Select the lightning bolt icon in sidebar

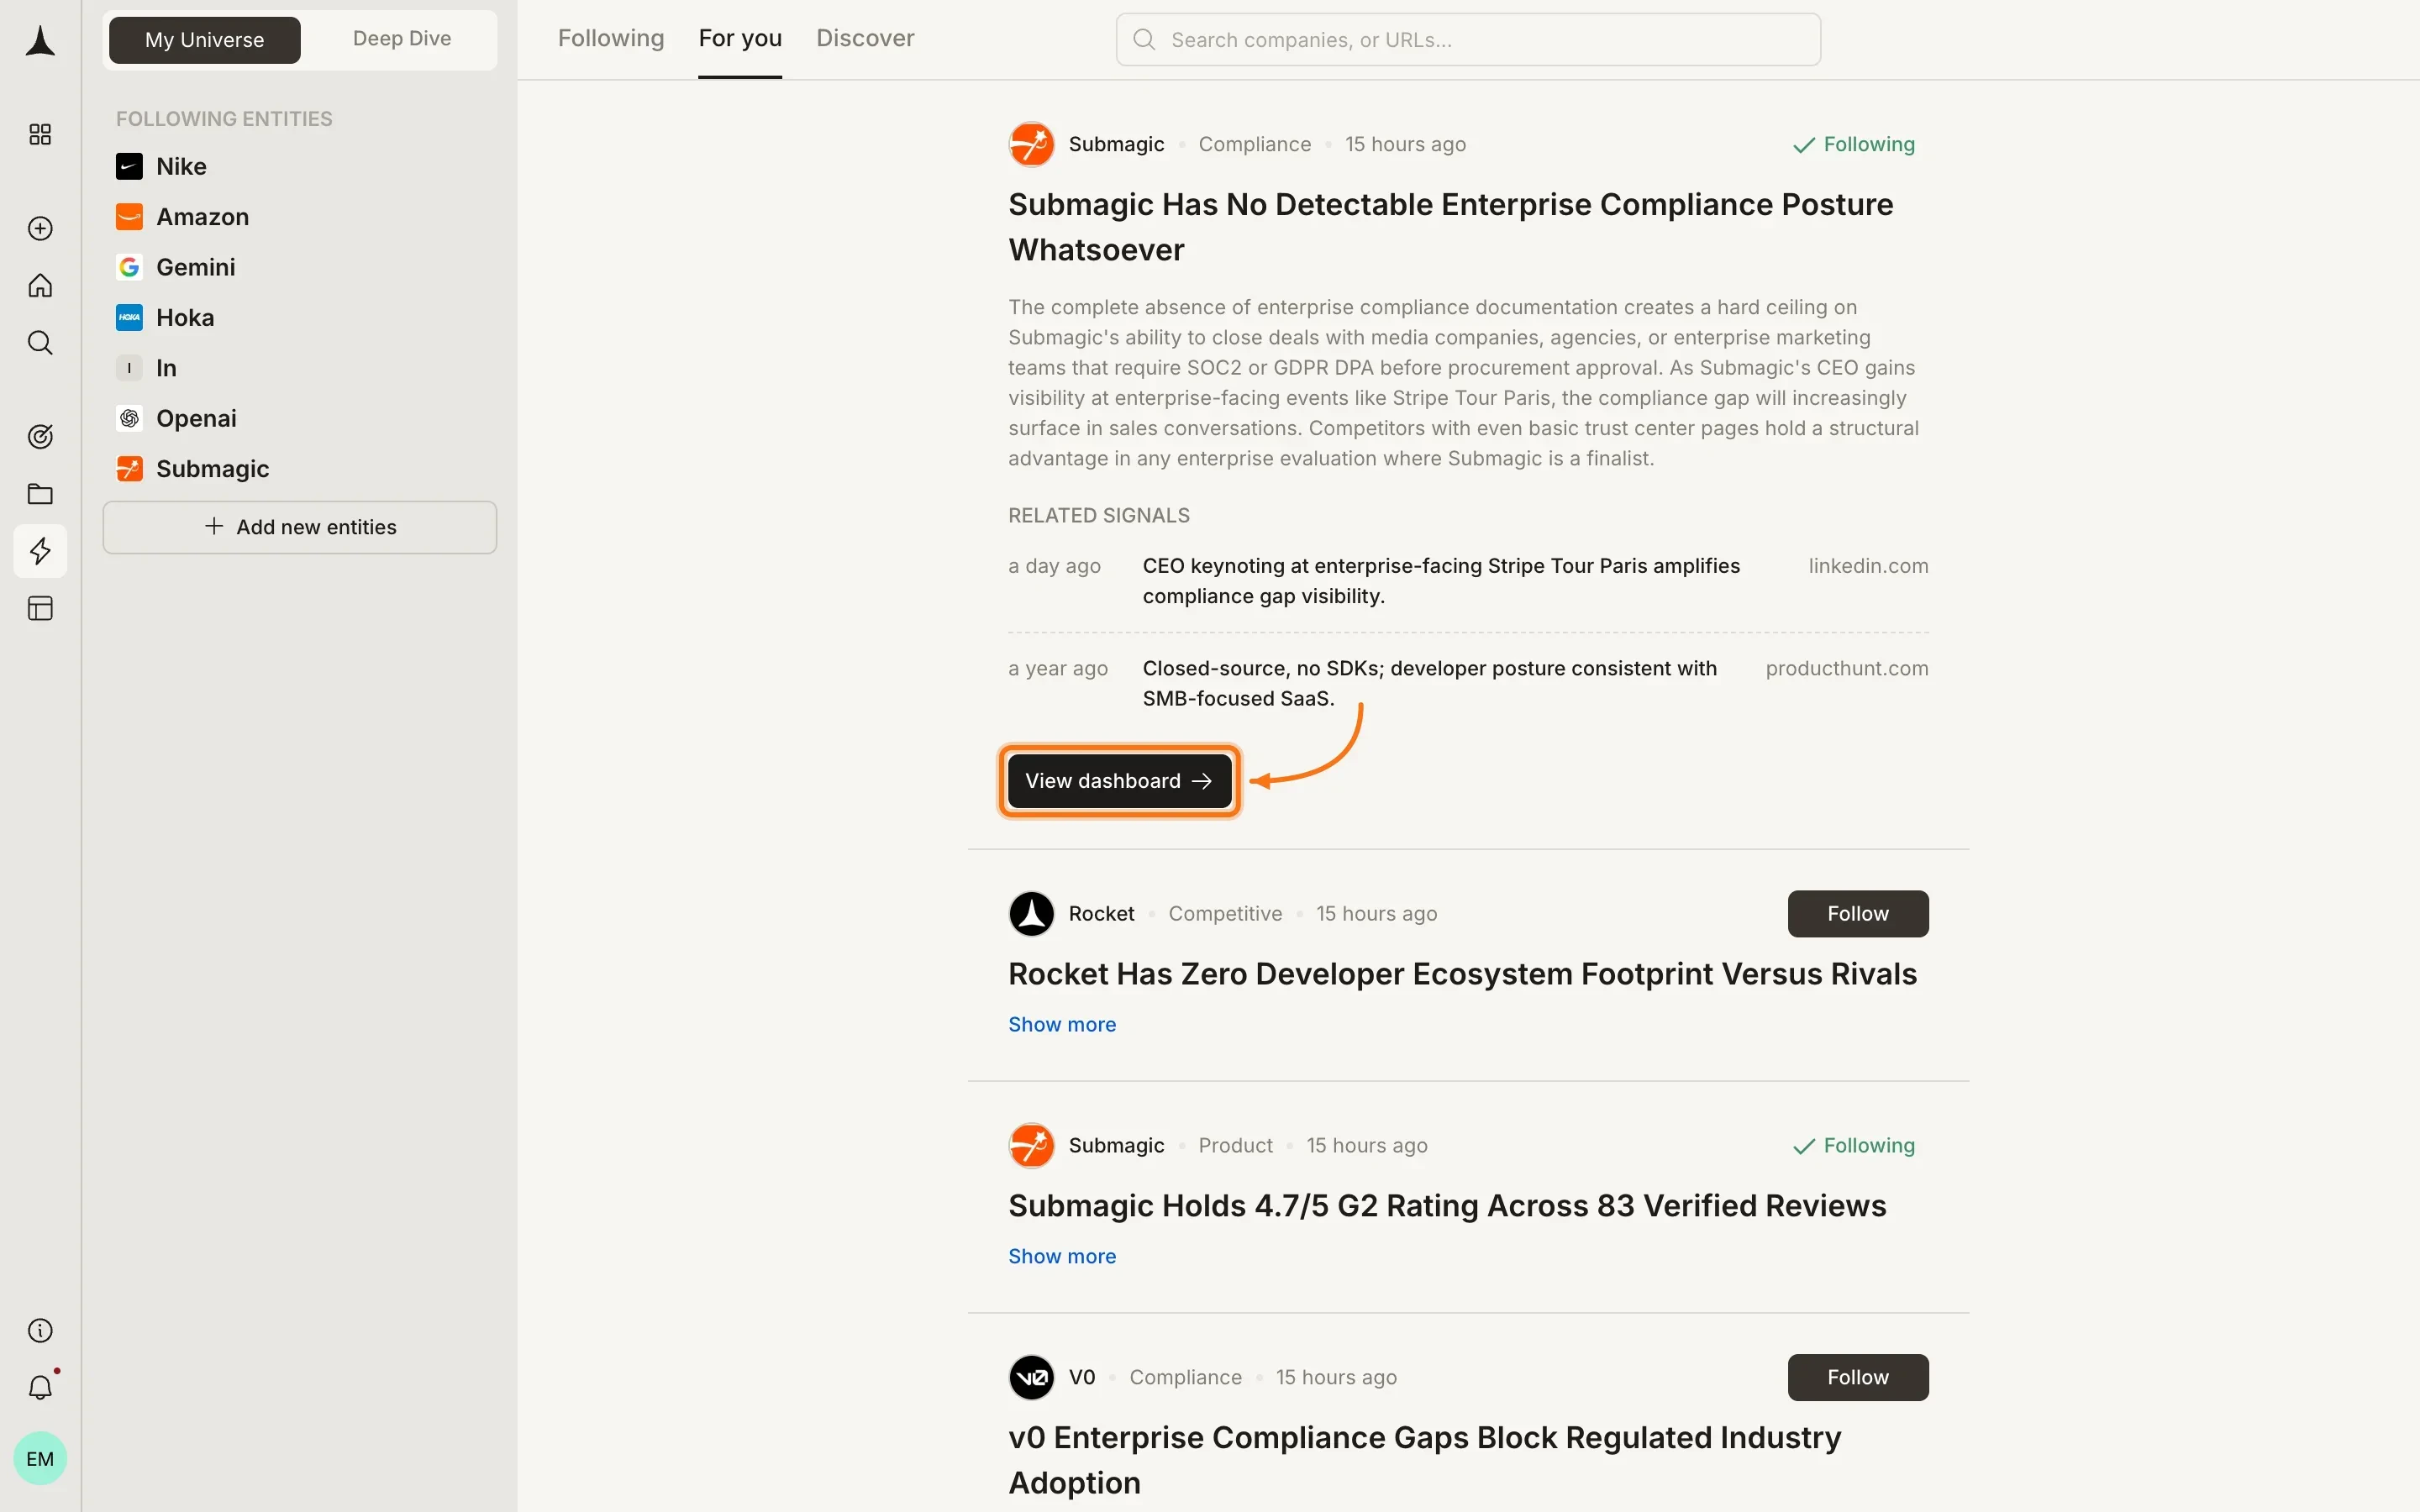click(x=40, y=551)
